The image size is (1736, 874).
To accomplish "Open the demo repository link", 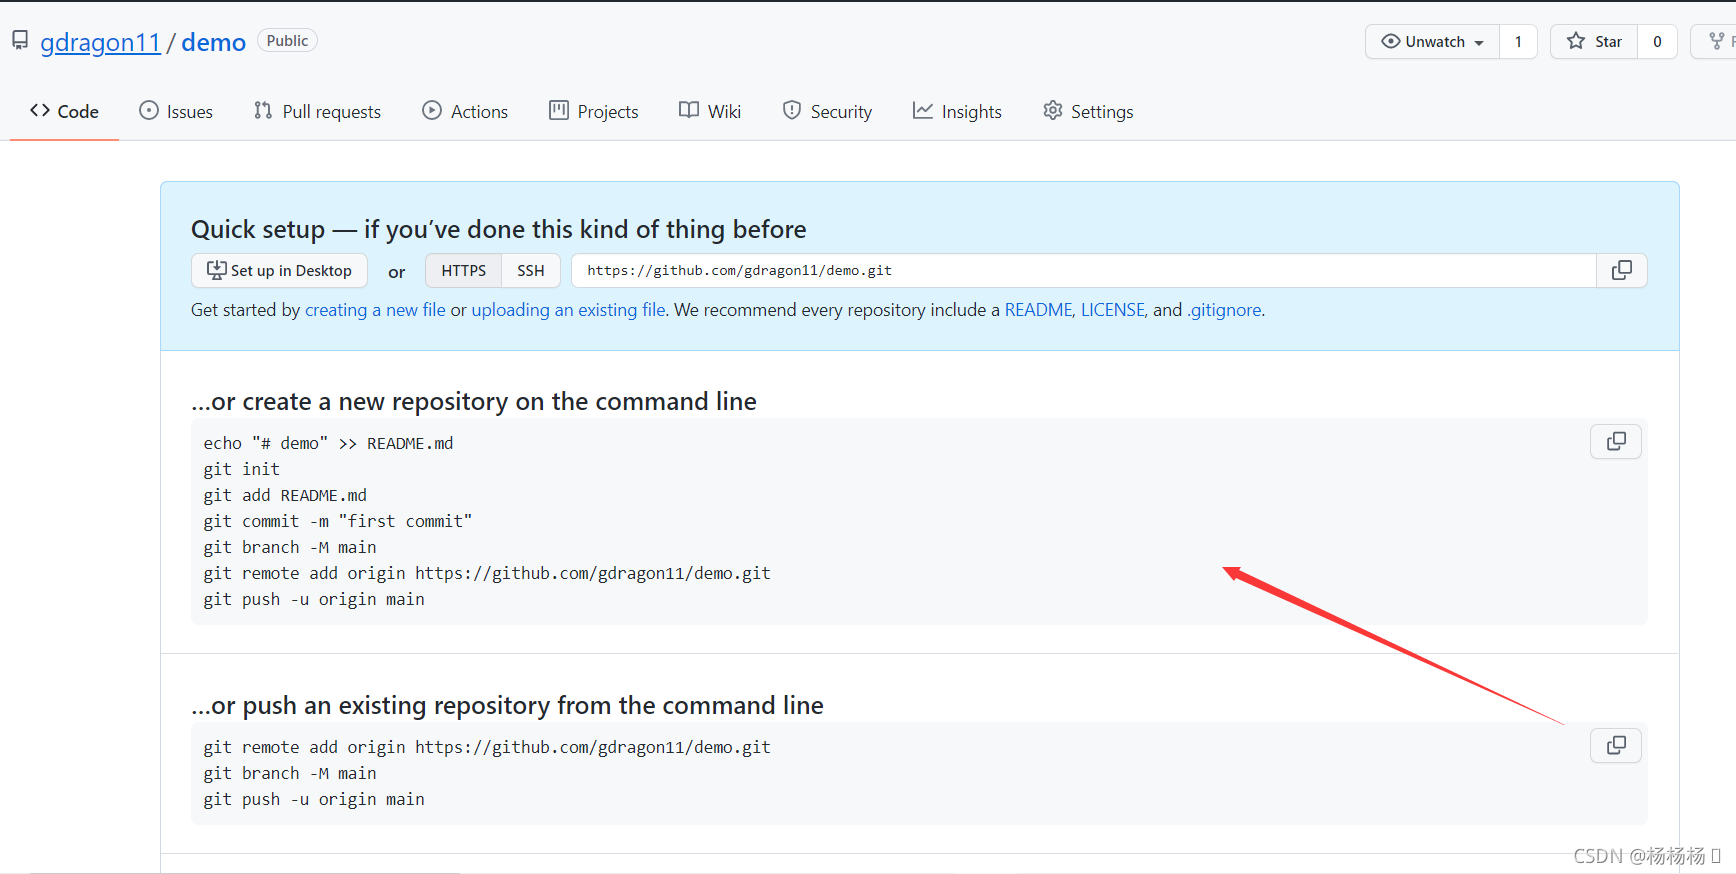I will [x=213, y=42].
